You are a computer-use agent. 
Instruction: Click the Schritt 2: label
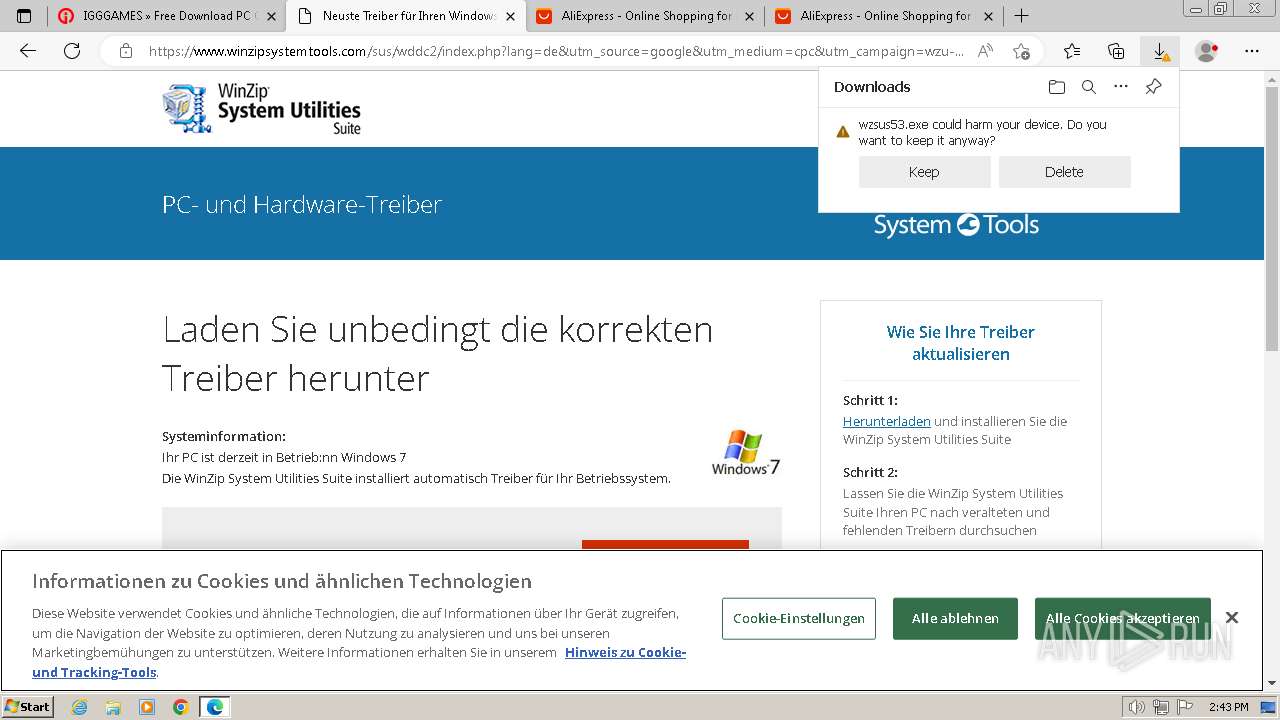tap(870, 472)
